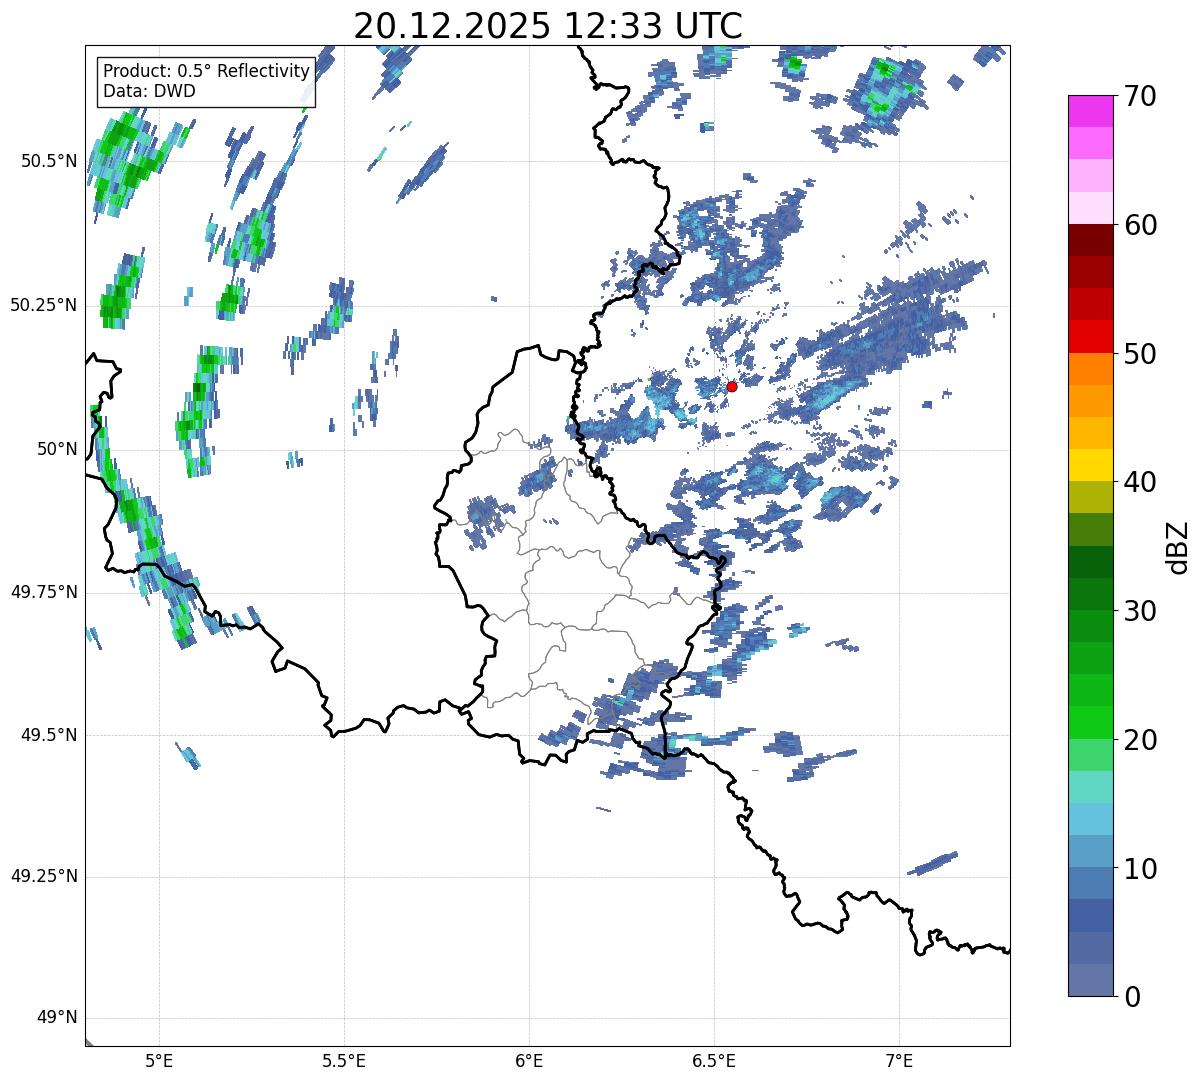
Task: Click the 49.5°N latitude label
Action: click(48, 735)
